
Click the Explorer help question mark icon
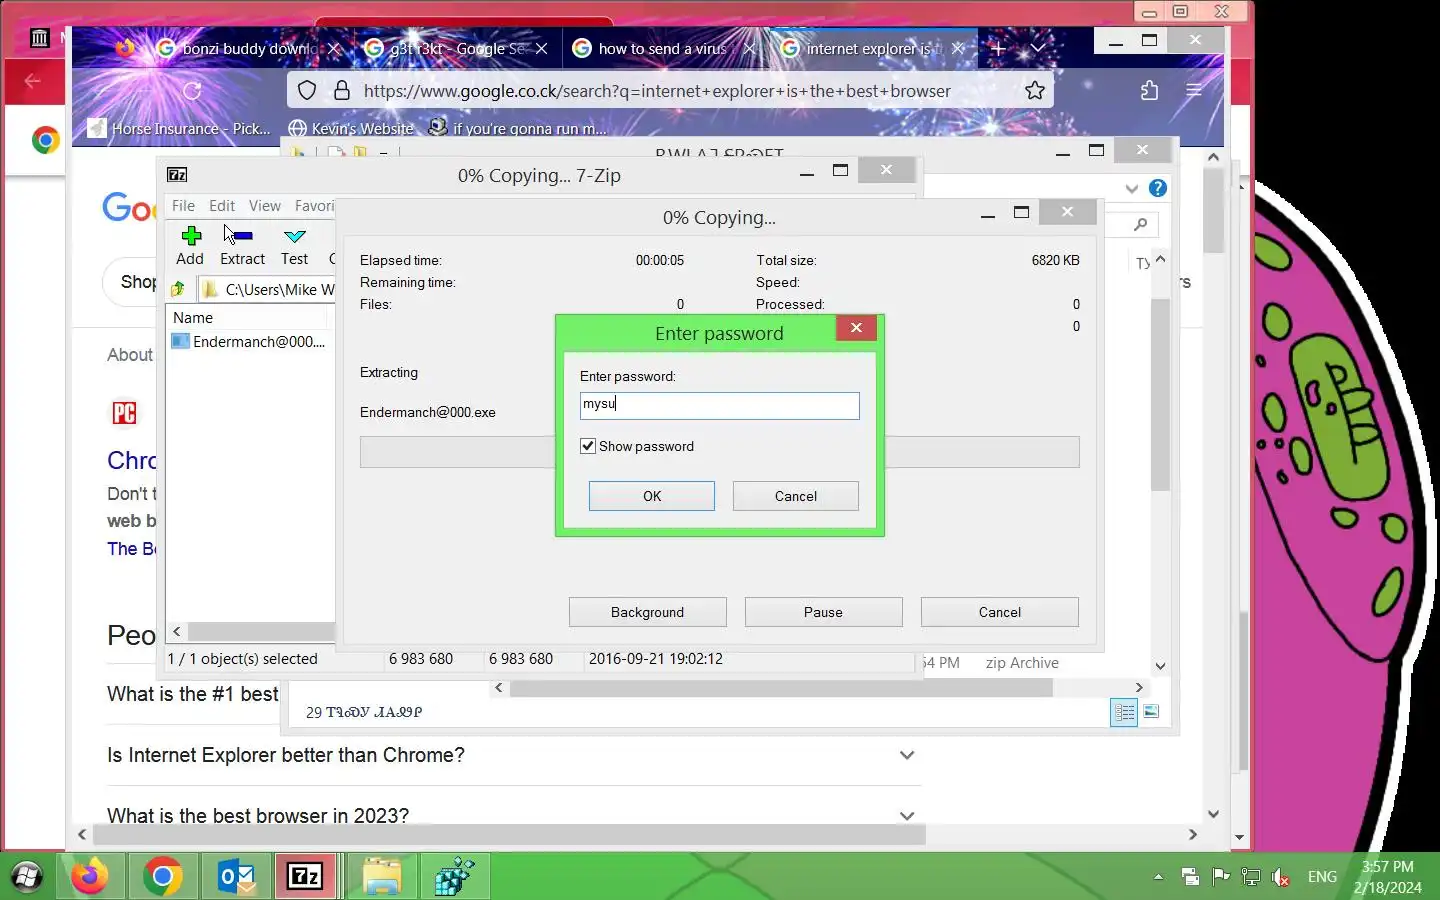(x=1158, y=188)
